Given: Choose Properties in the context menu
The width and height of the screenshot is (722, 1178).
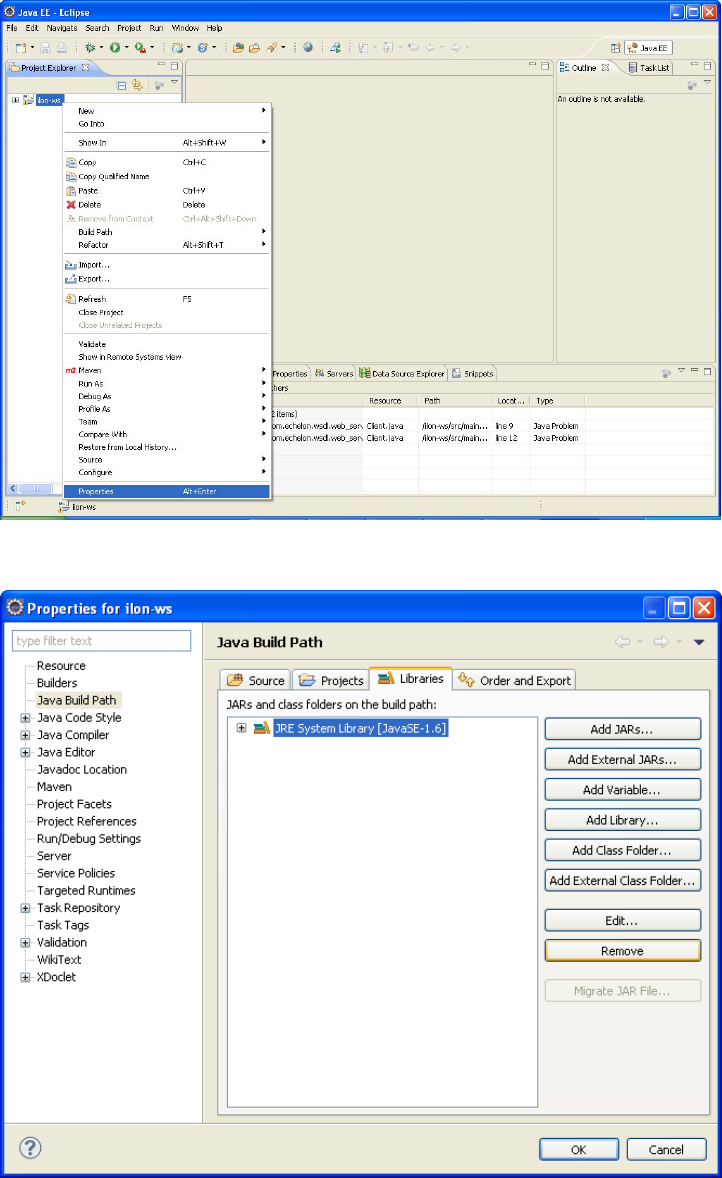Looking at the screenshot, I should click(167, 491).
